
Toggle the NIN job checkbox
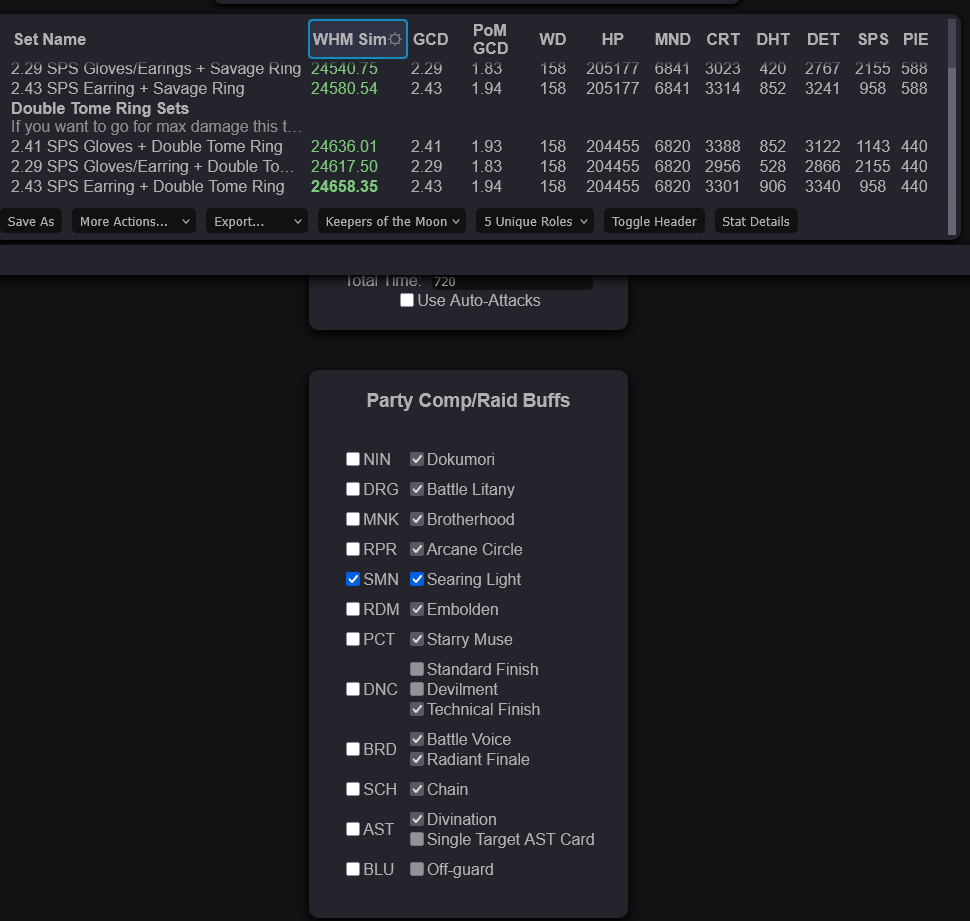point(353,459)
